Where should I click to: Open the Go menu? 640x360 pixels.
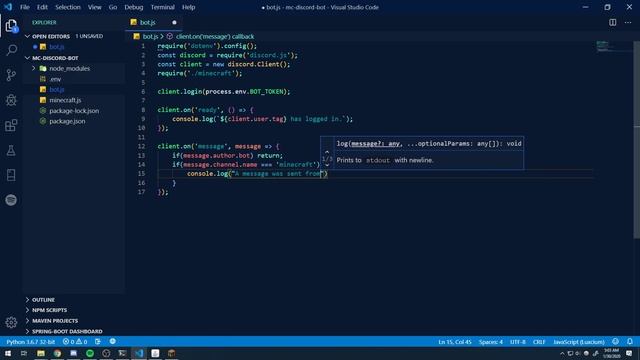pyautogui.click(x=113, y=7)
